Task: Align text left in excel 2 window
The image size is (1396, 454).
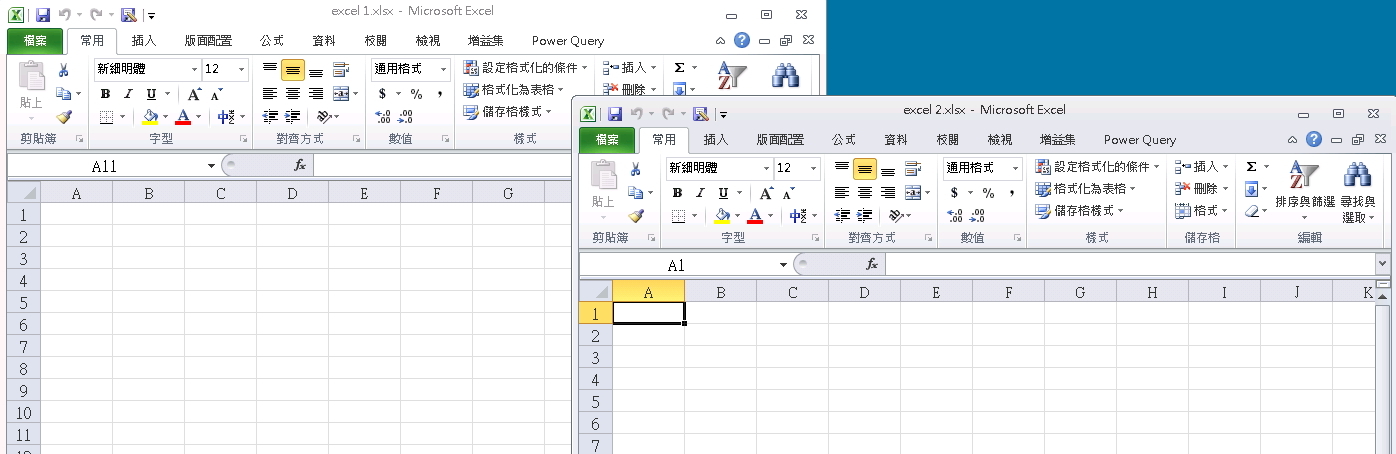Action: point(842,193)
